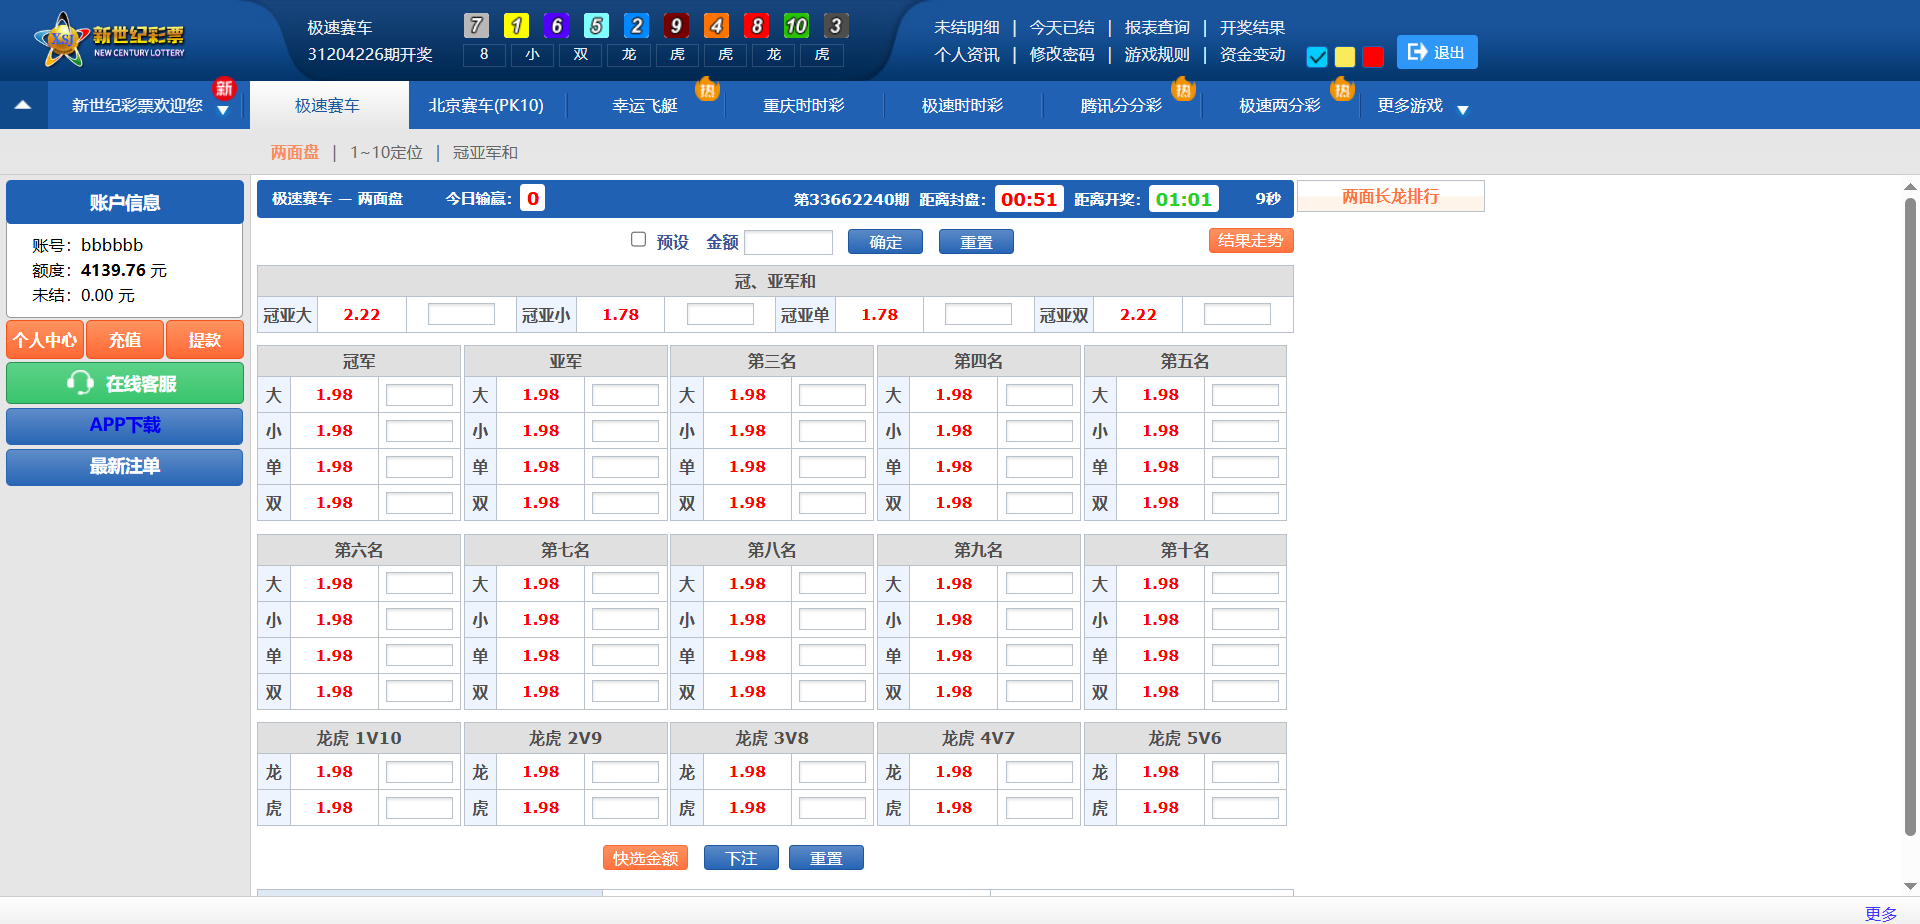Click the New Century Lottery logo
The image size is (1920, 924).
[x=110, y=40]
